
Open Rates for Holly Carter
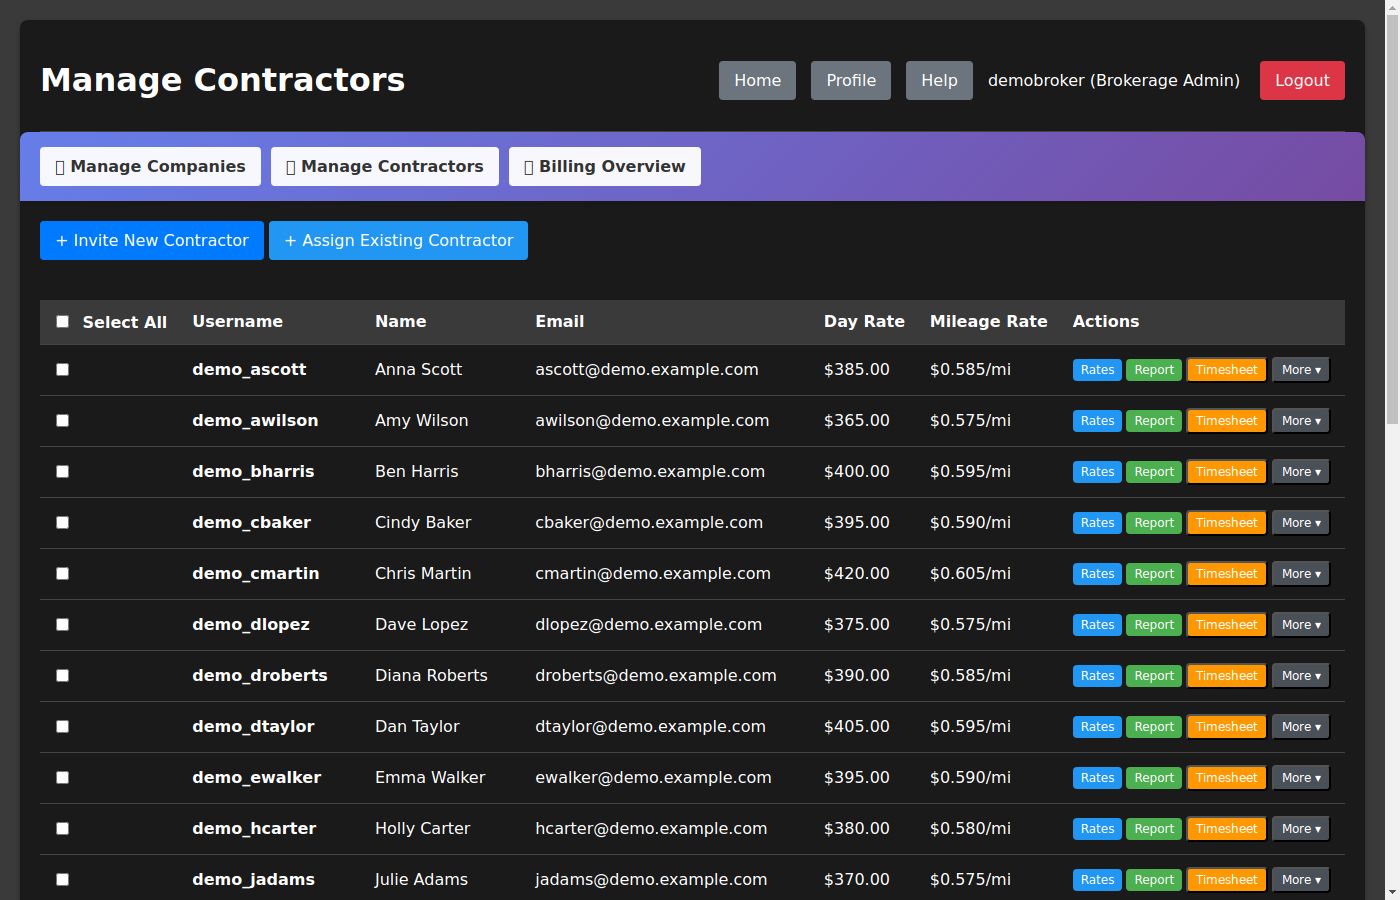1097,829
